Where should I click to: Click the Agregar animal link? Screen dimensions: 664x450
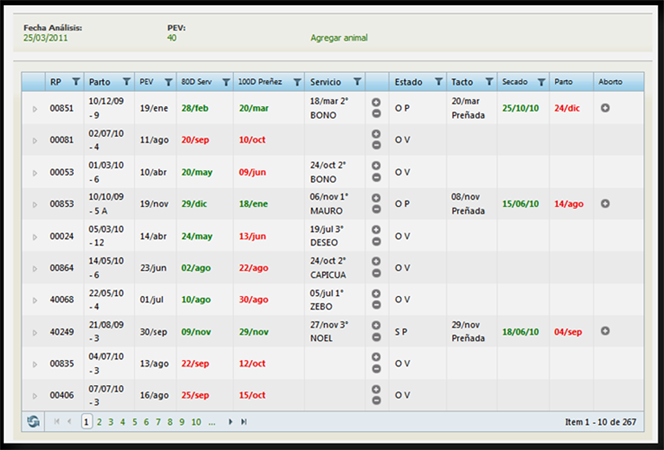339,38
